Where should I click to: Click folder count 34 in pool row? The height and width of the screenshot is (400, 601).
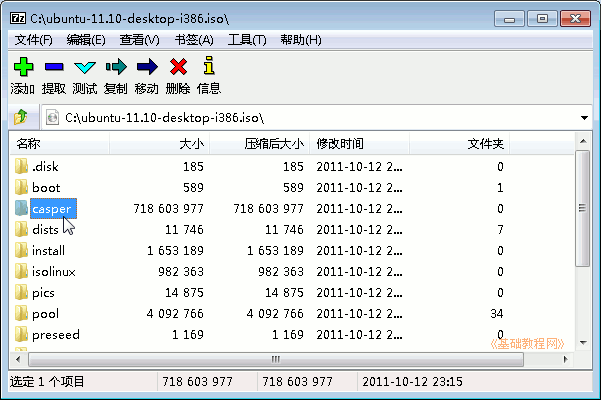tap(497, 314)
